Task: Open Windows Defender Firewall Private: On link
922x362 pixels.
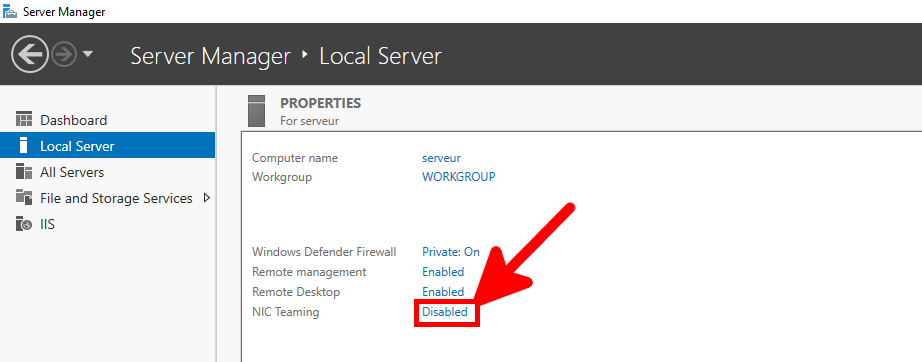Action: pyautogui.click(x=451, y=252)
